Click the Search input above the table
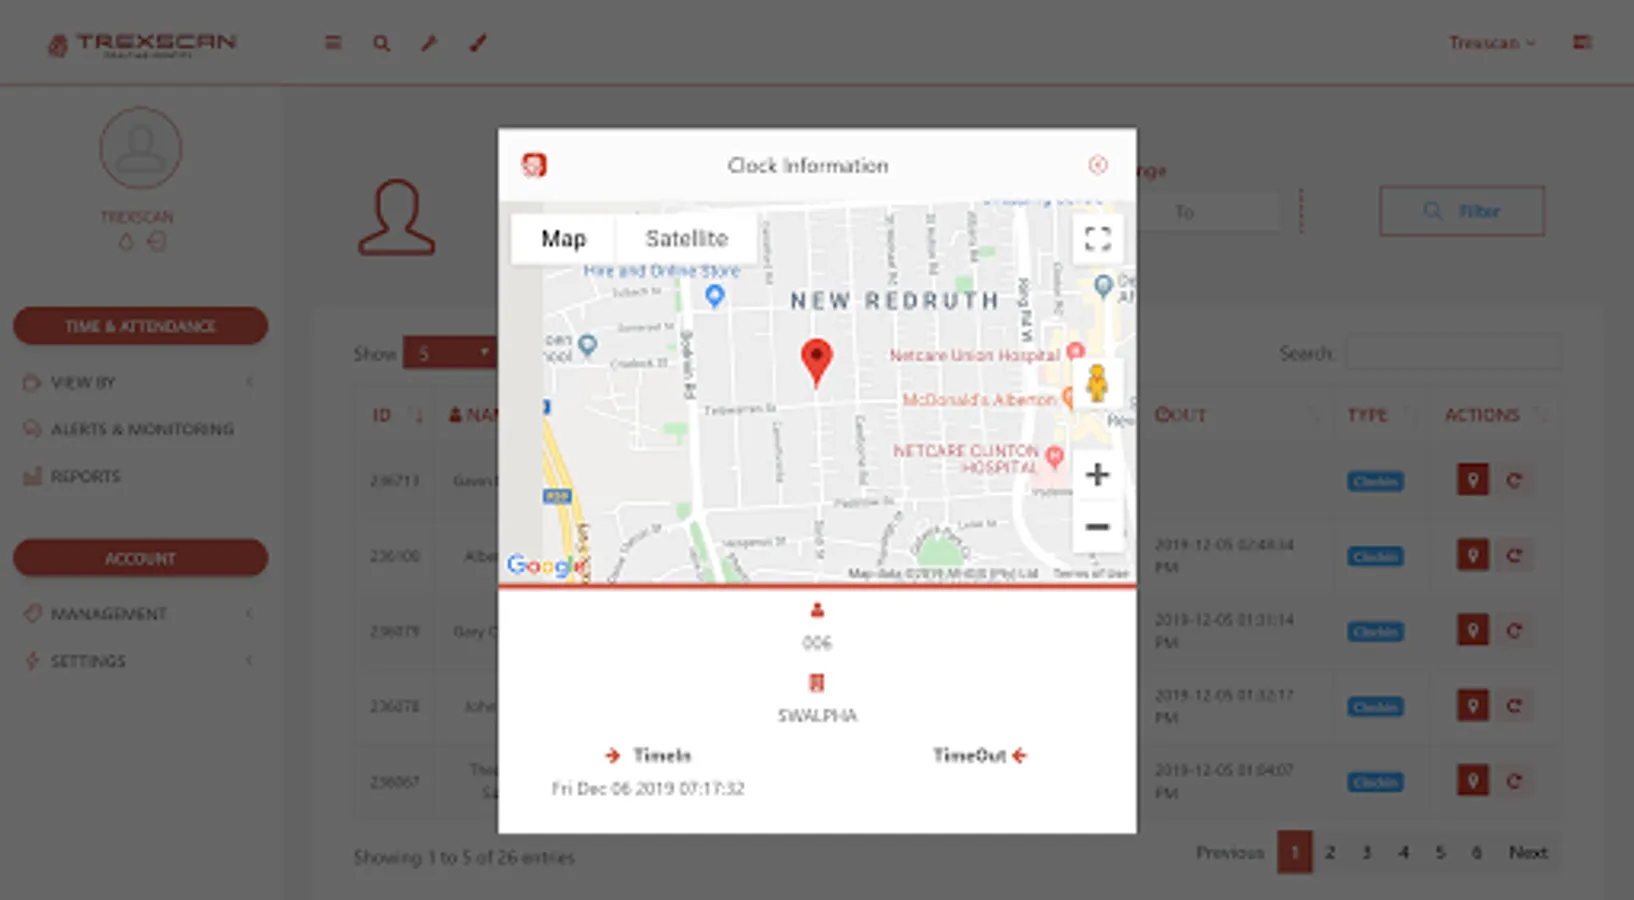 point(1452,353)
